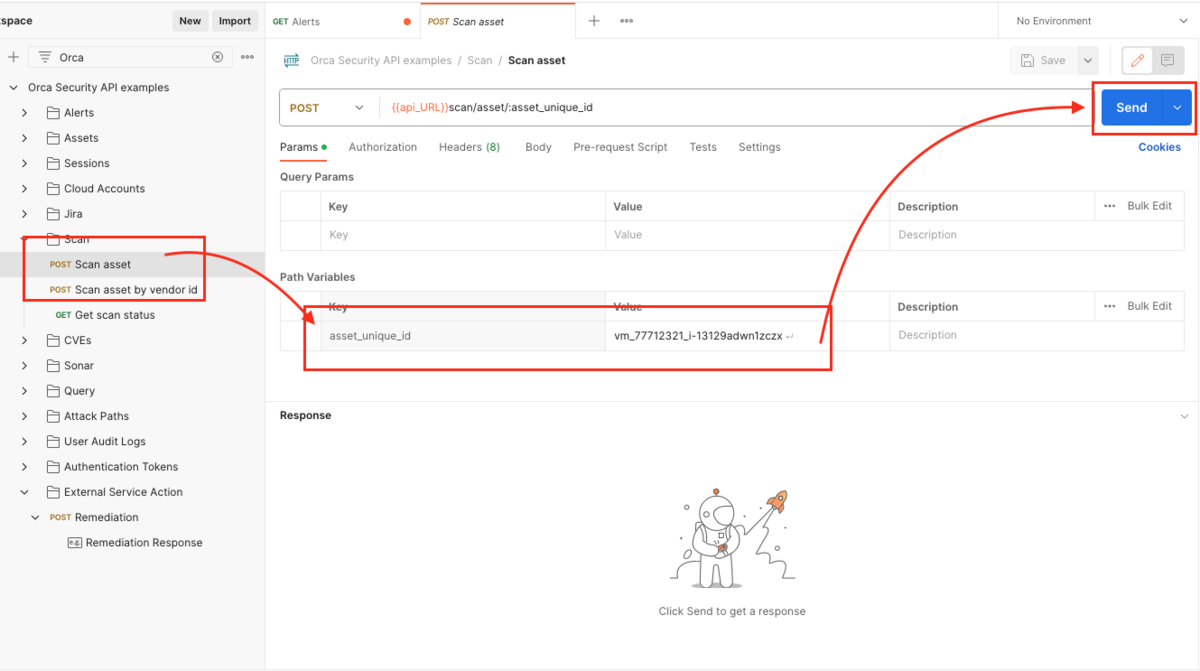Clear the Orca search text
The height and width of the screenshot is (671, 1200).
click(217, 57)
